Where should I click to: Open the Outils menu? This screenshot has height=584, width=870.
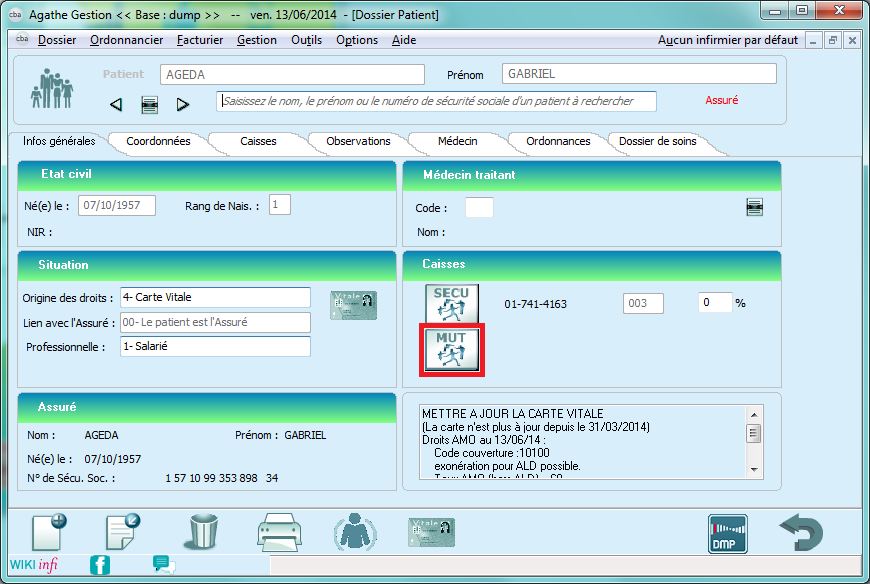pyautogui.click(x=306, y=40)
